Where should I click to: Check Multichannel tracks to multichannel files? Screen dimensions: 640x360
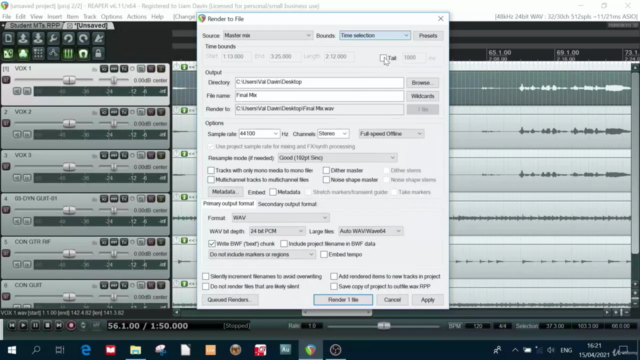point(211,180)
